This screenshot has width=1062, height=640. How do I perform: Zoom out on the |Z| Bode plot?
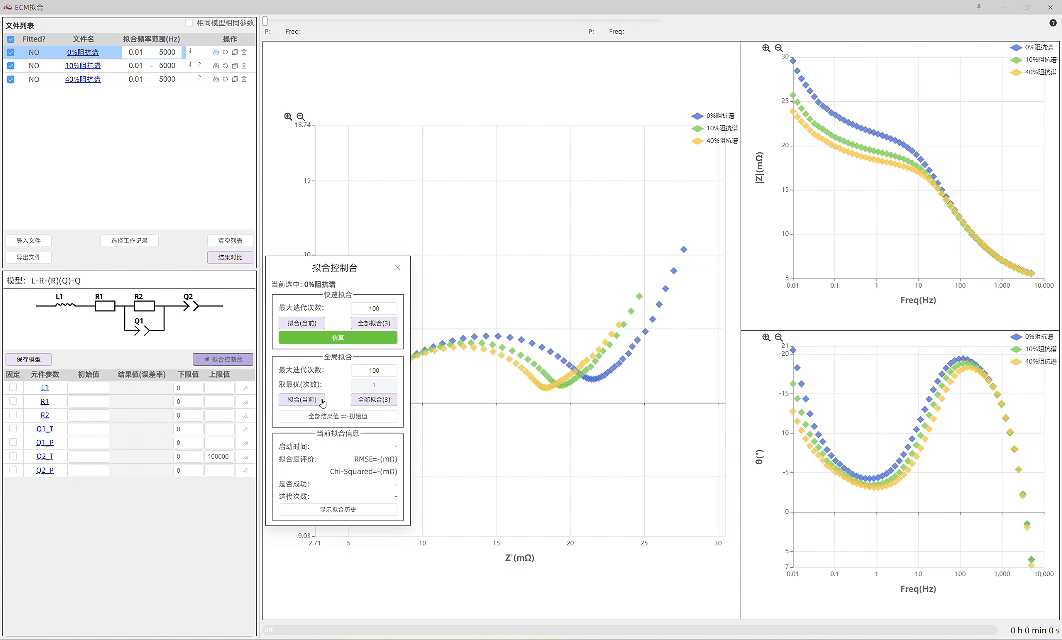click(x=779, y=48)
